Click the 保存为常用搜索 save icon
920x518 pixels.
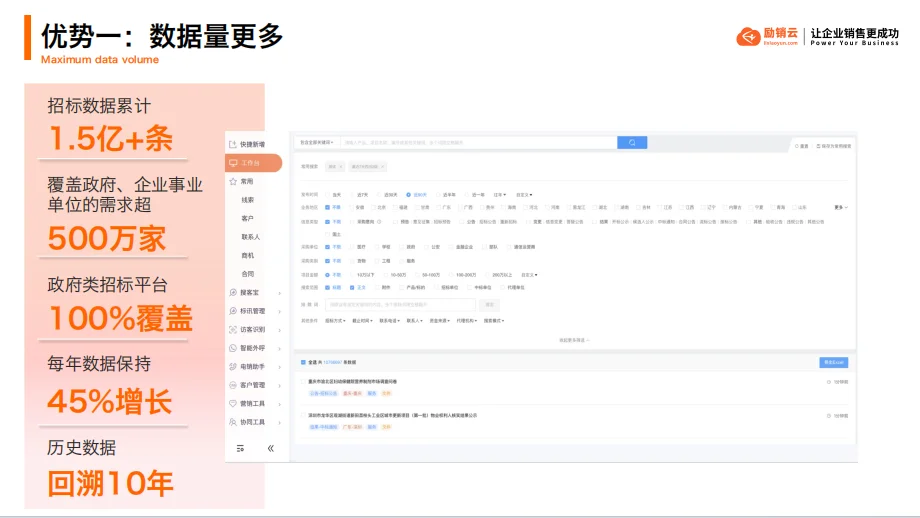tap(818, 146)
